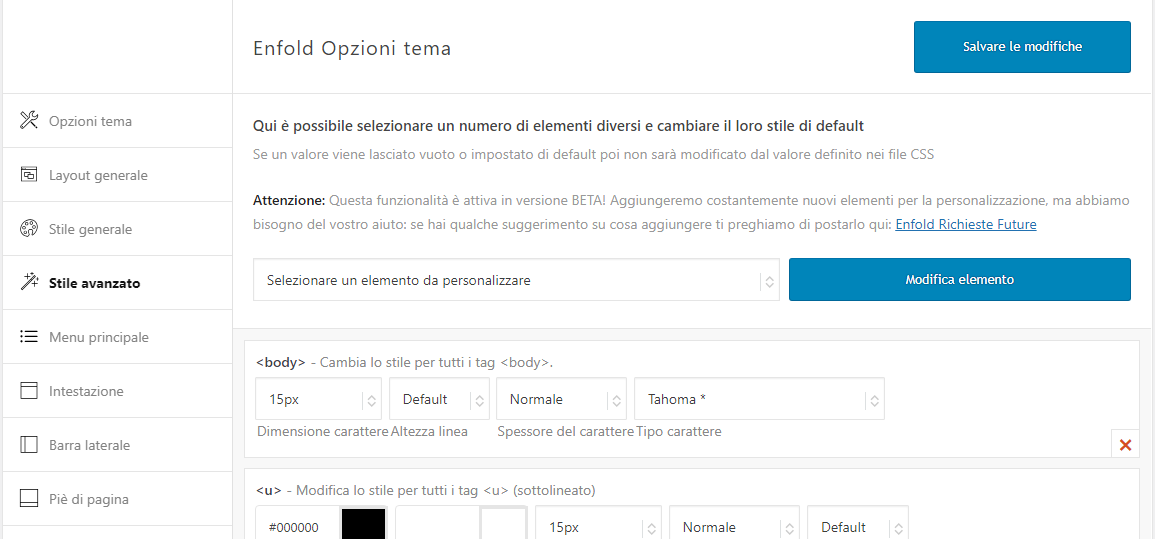This screenshot has height=539, width=1155.
Task: Remove the body style with red X
Action: [1125, 445]
